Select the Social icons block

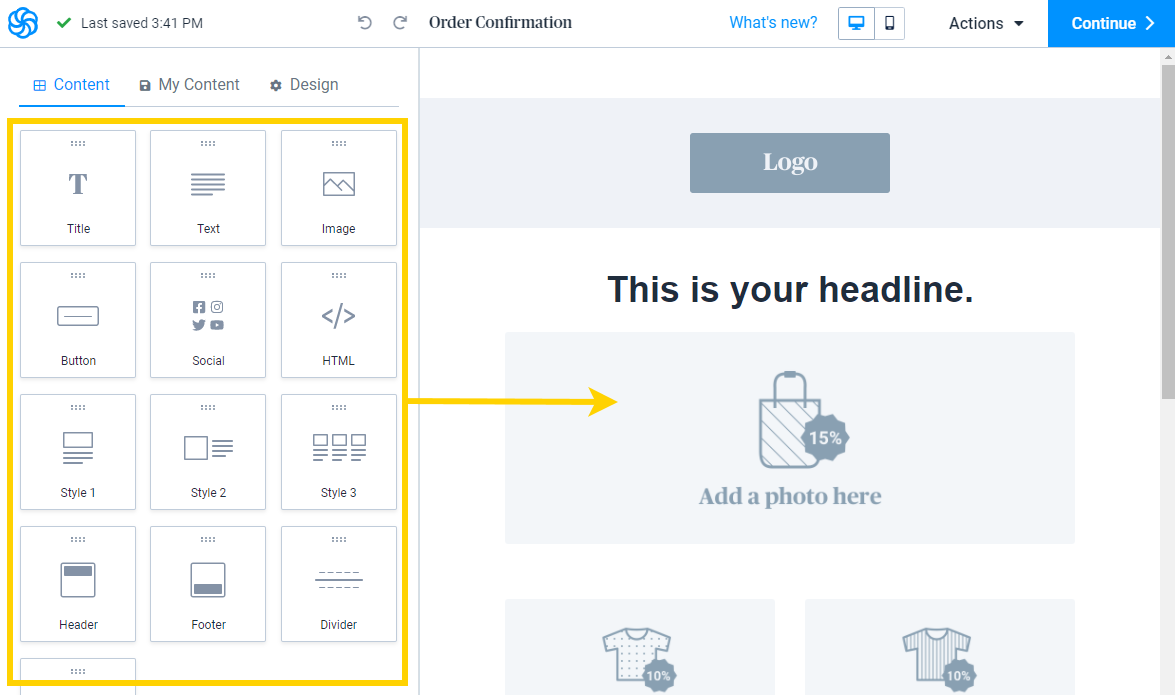[x=208, y=320]
